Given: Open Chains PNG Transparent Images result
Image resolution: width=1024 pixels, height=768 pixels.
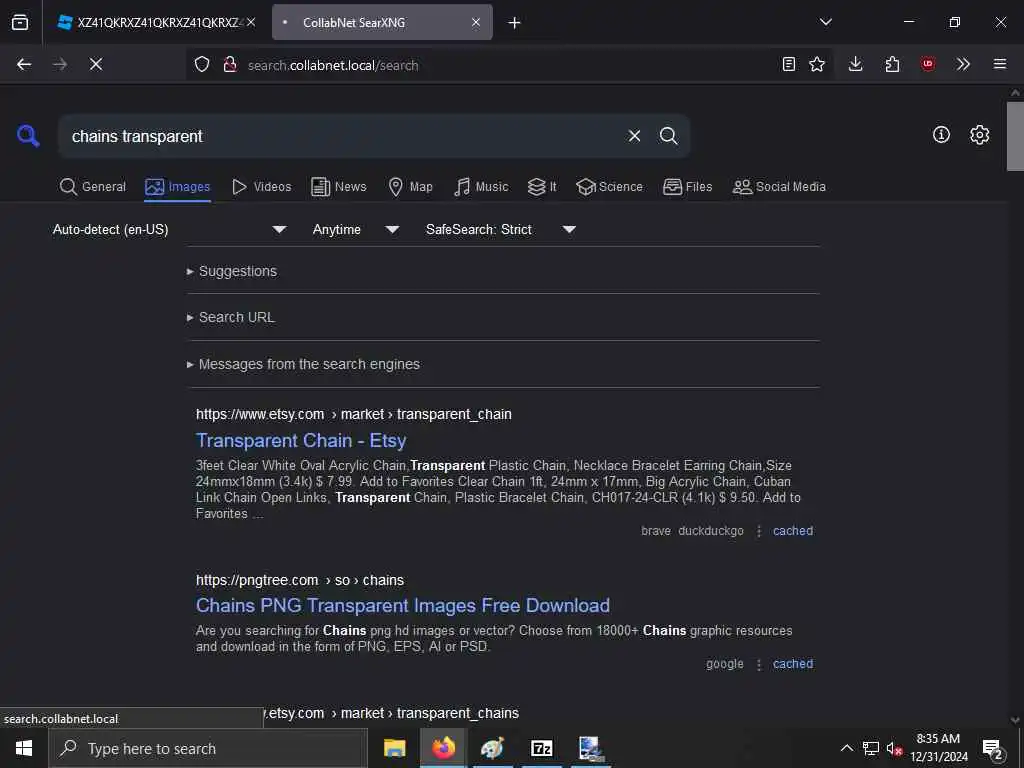Looking at the screenshot, I should 403,605.
